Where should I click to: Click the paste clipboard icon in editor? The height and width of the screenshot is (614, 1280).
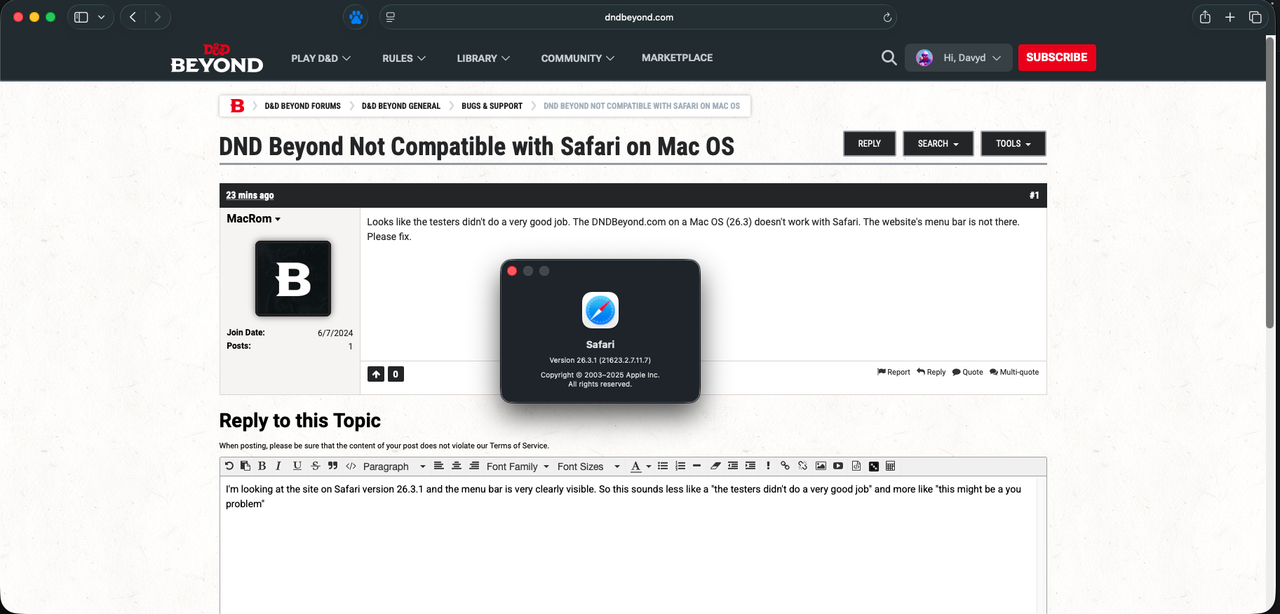[x=245, y=466]
